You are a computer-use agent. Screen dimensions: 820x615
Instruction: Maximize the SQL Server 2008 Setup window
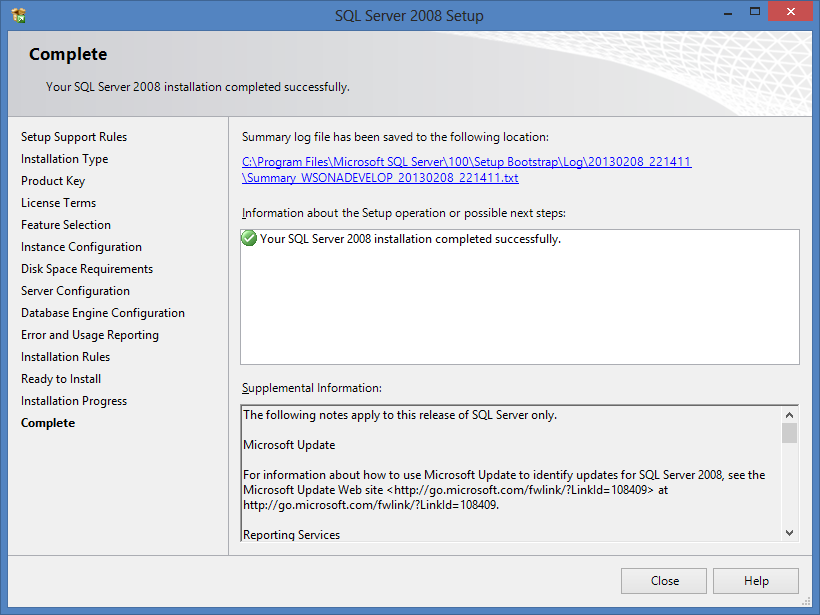click(x=754, y=12)
